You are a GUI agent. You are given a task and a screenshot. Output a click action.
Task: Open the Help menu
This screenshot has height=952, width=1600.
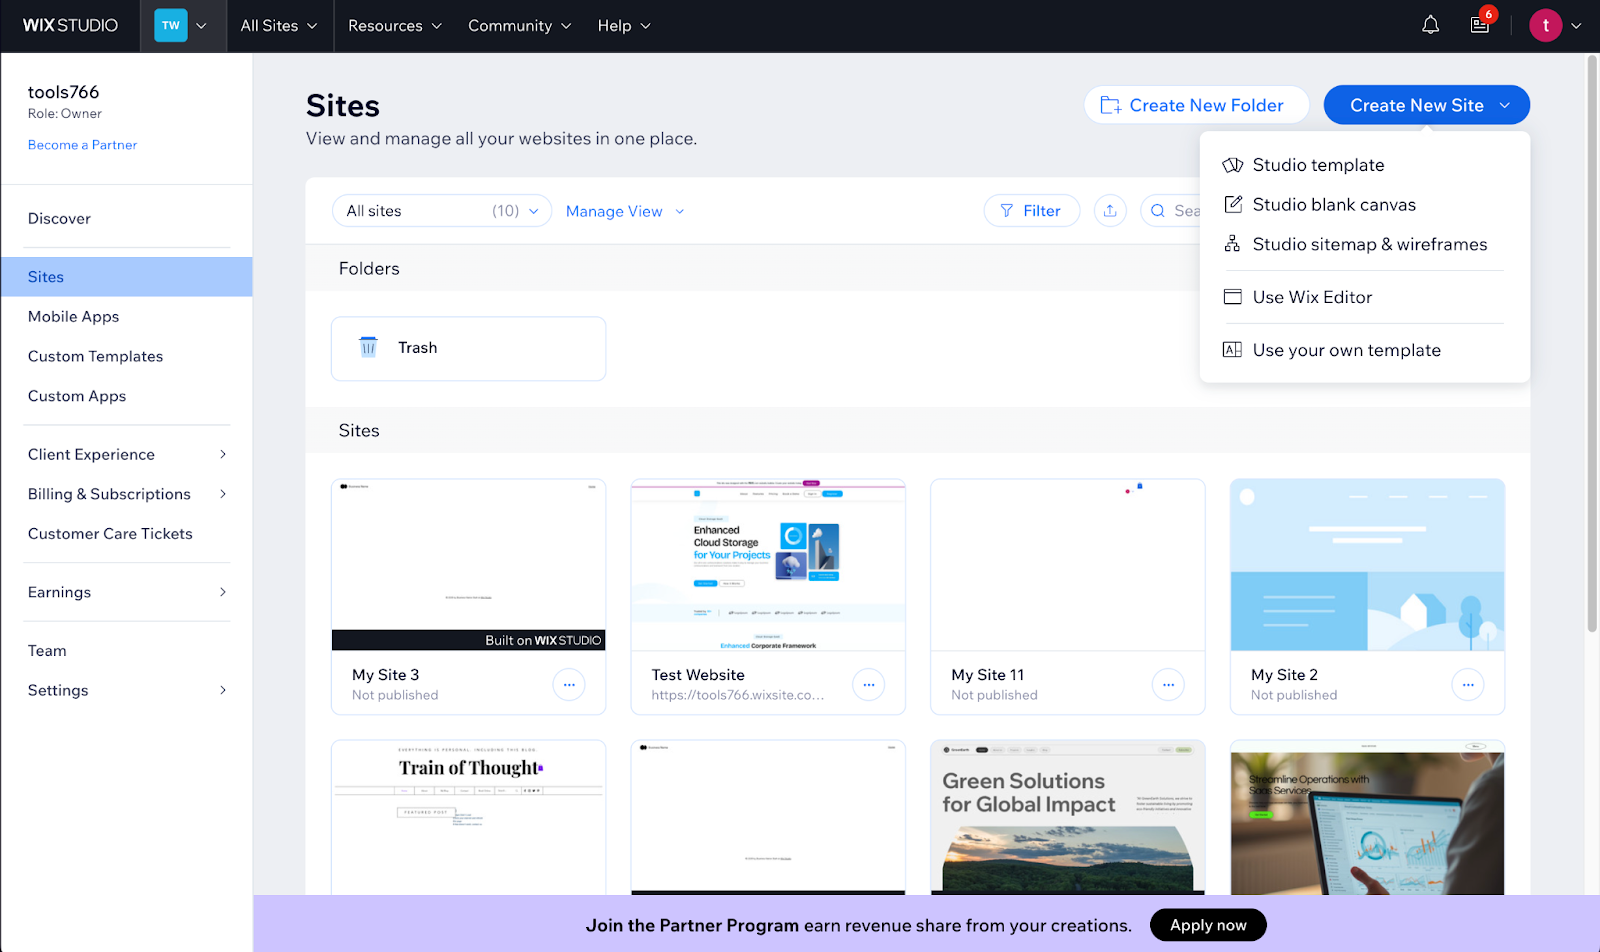[x=624, y=26]
